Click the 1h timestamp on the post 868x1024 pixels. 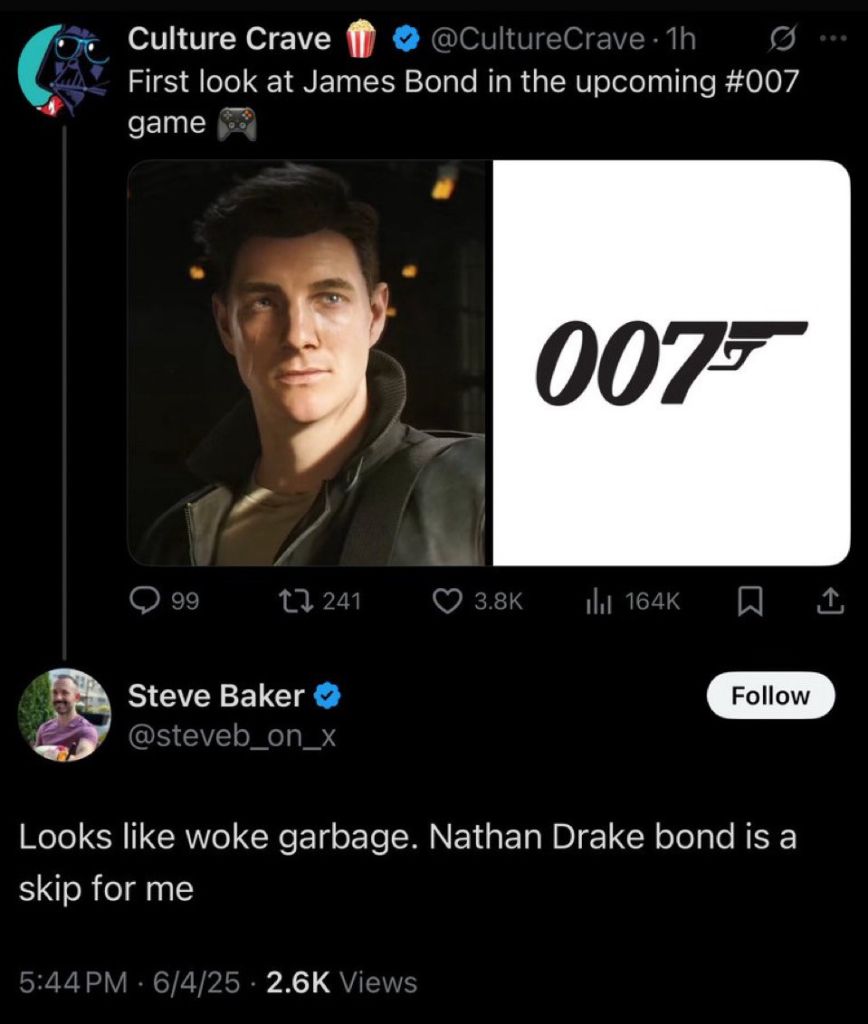pos(680,39)
